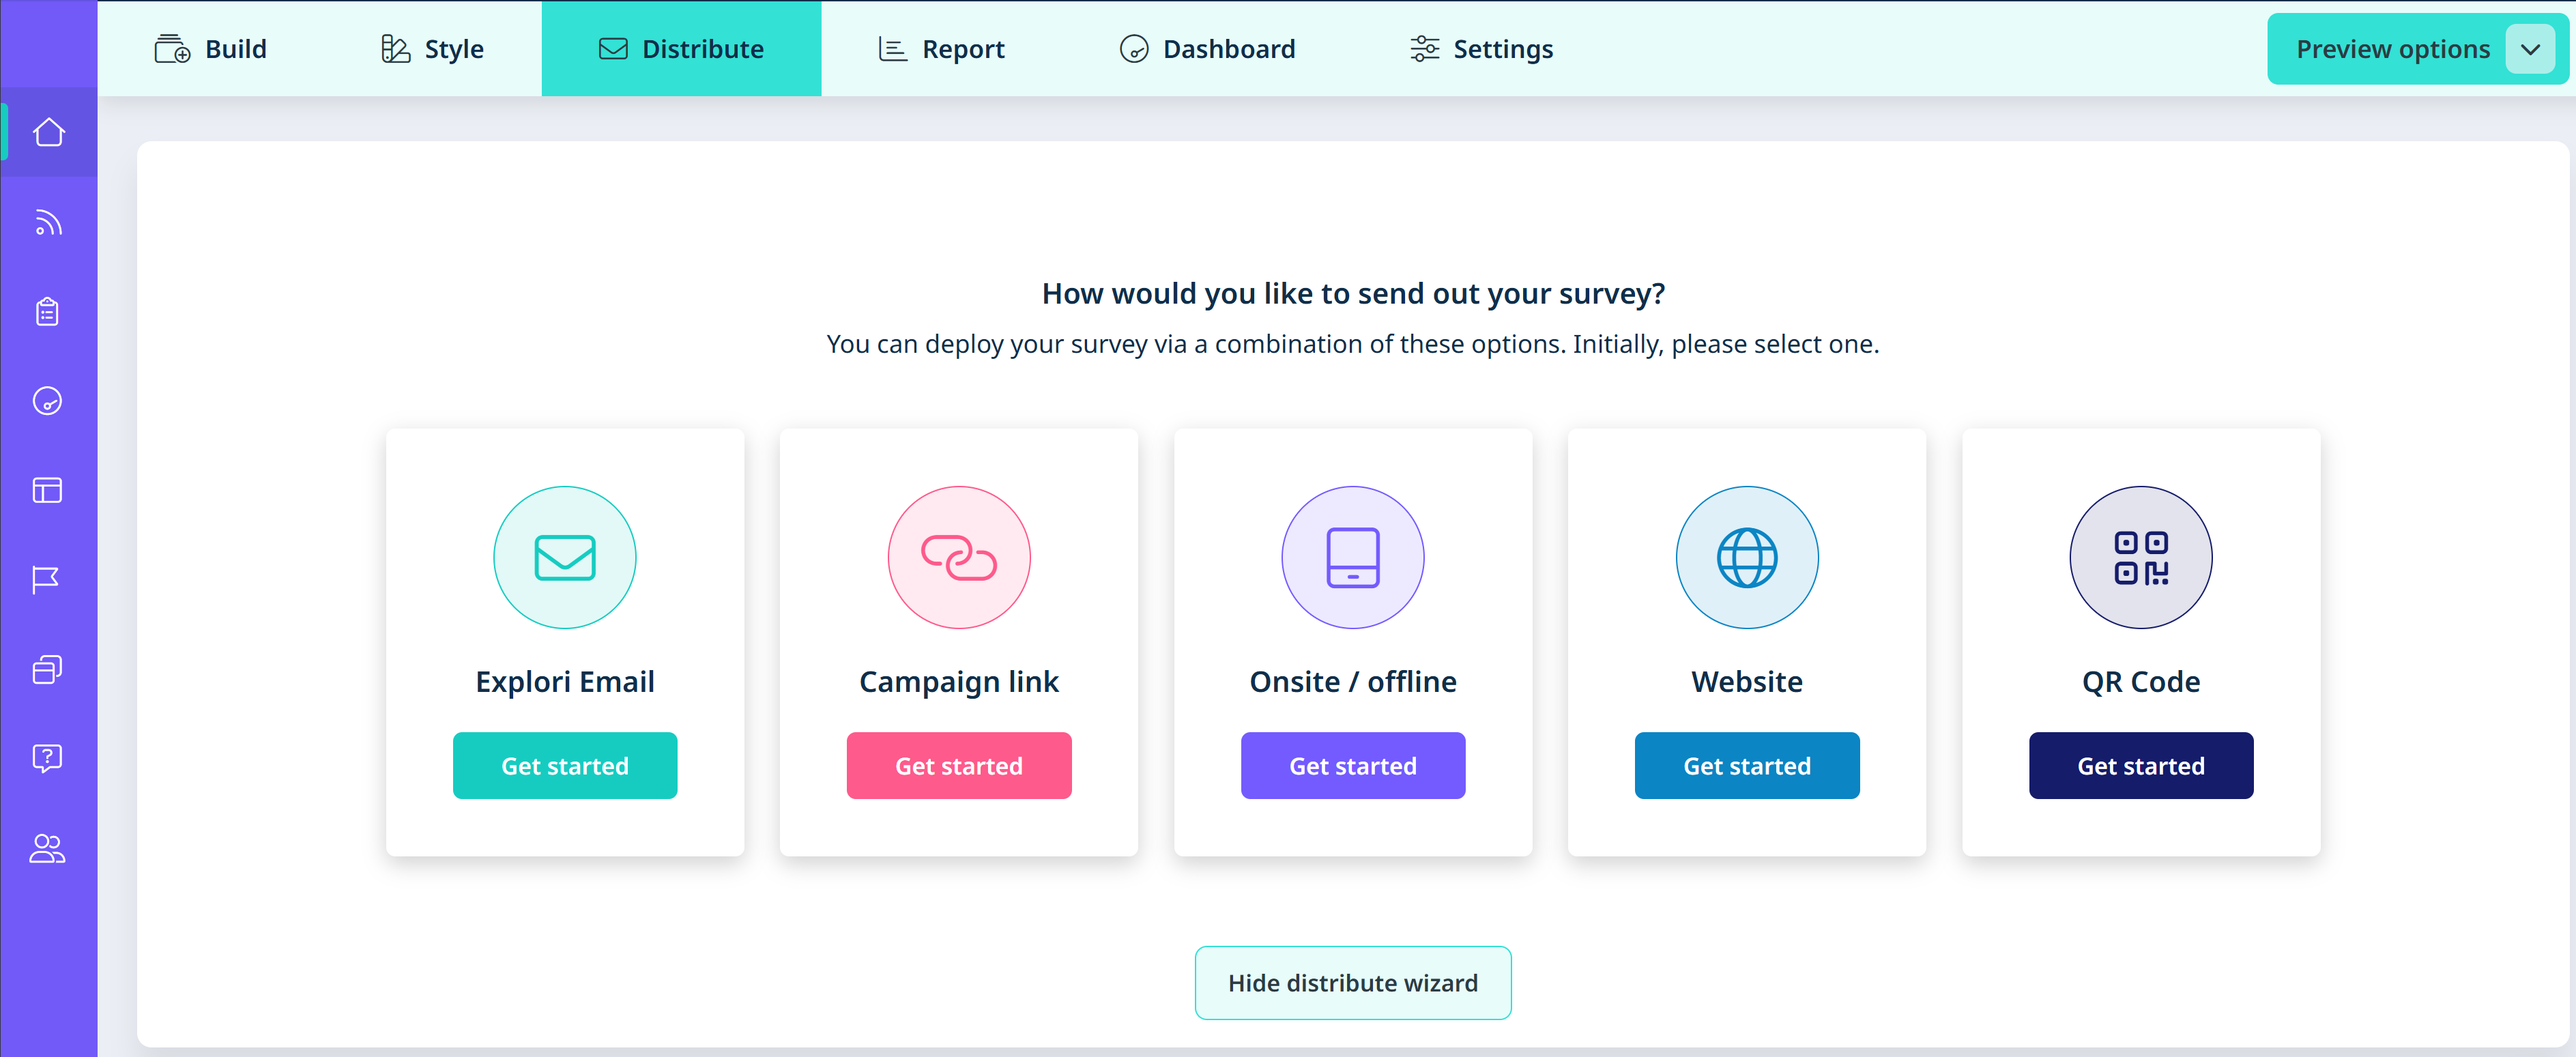
Task: Click the users group sidebar icon
Action: (x=48, y=848)
